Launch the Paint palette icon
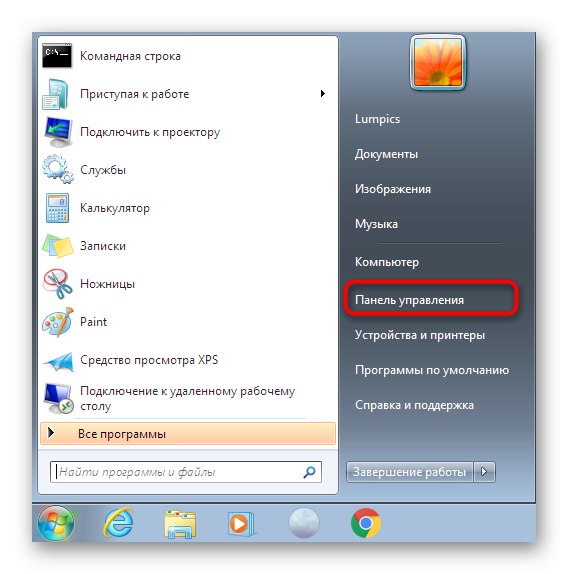The height and width of the screenshot is (574, 568). 57,322
